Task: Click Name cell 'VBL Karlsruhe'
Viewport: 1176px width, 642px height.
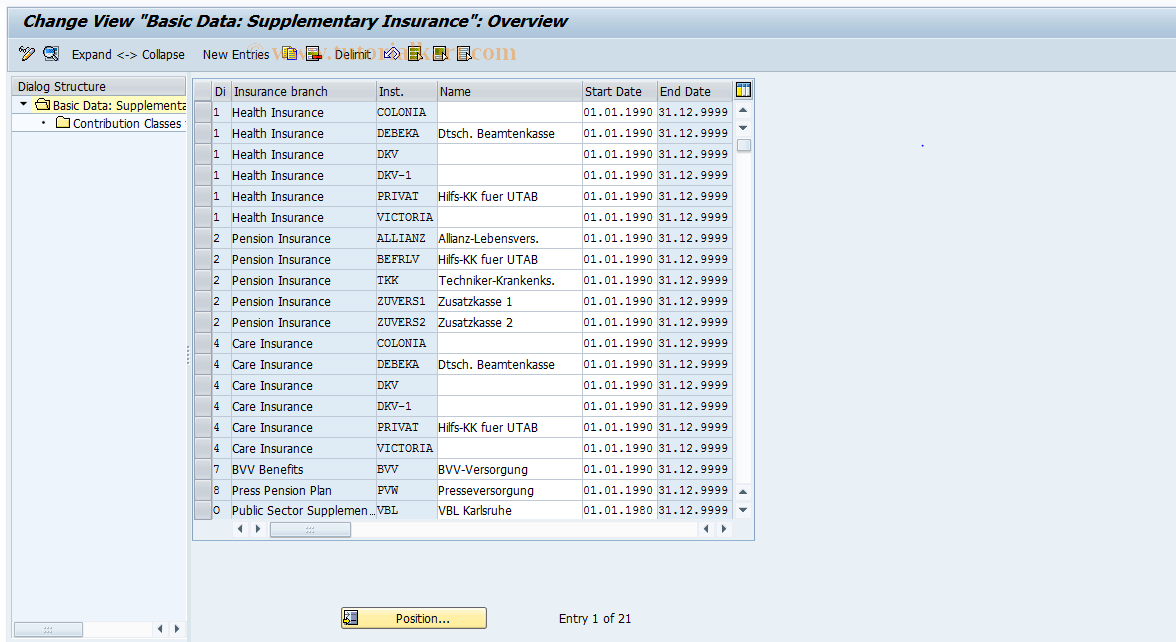Action: pyautogui.click(x=509, y=510)
